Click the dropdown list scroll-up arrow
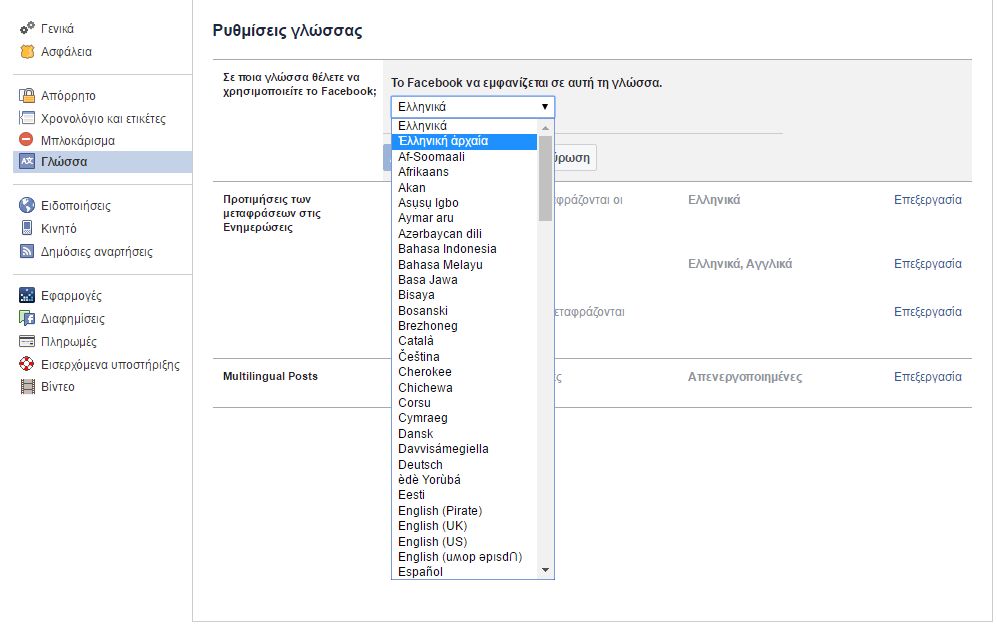This screenshot has height=627, width=997. (x=545, y=127)
